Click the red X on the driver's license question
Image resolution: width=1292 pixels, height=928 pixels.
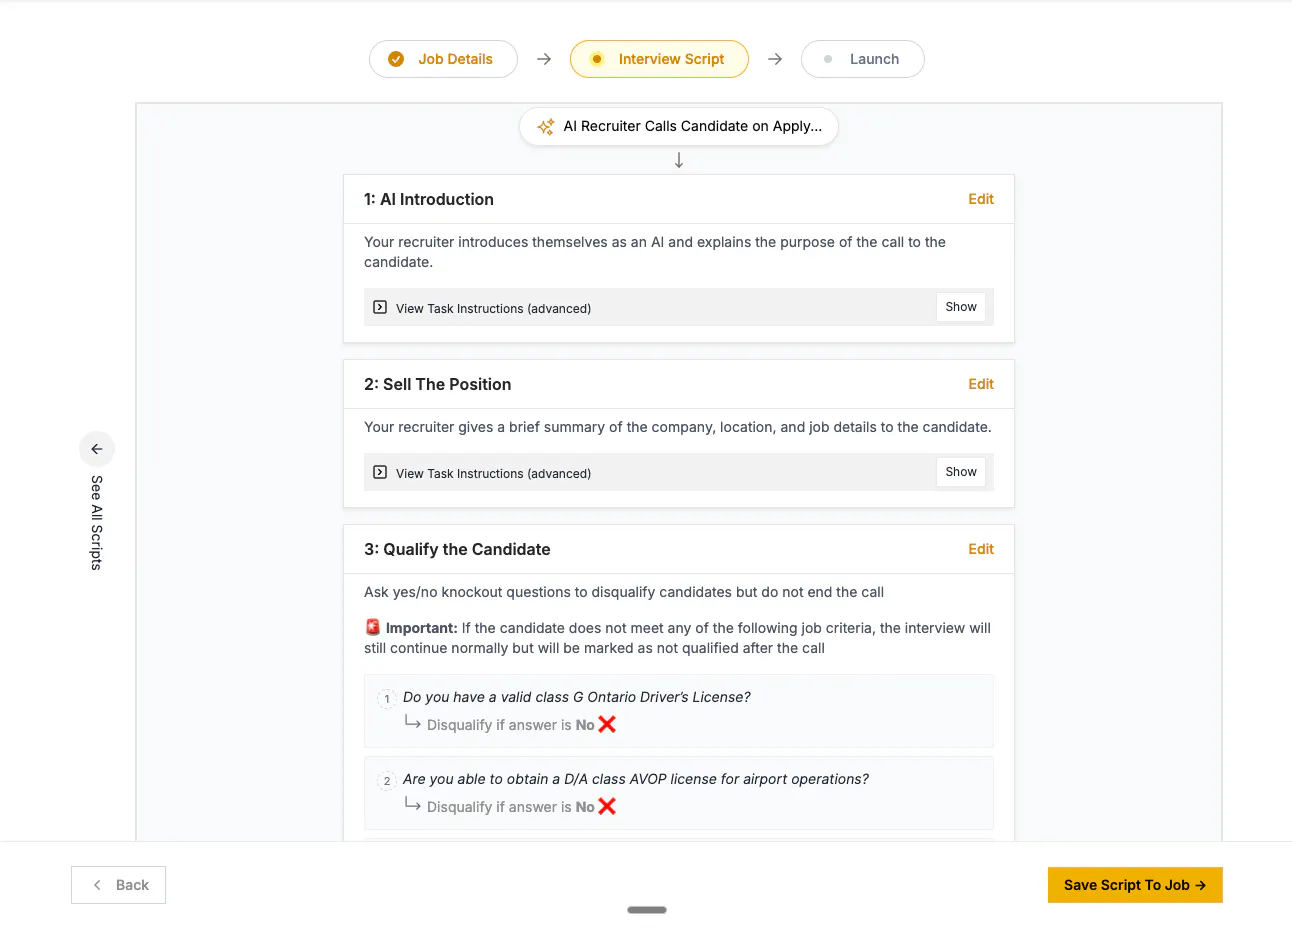point(607,724)
